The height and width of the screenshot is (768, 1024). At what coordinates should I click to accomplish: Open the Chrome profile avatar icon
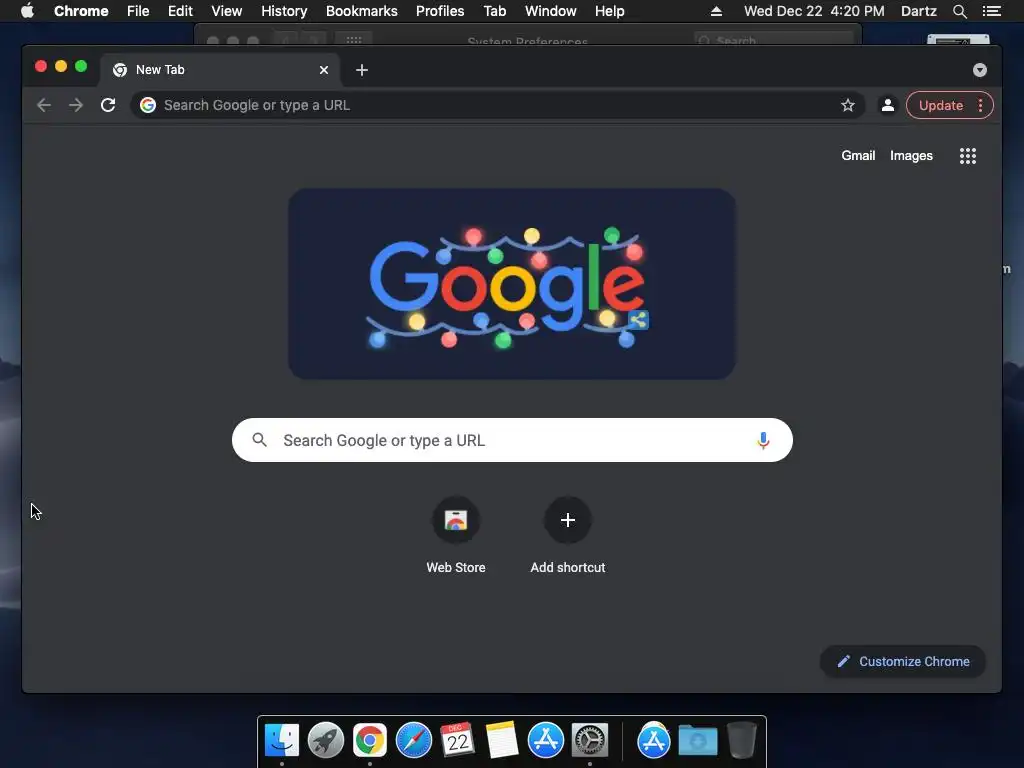(x=888, y=105)
